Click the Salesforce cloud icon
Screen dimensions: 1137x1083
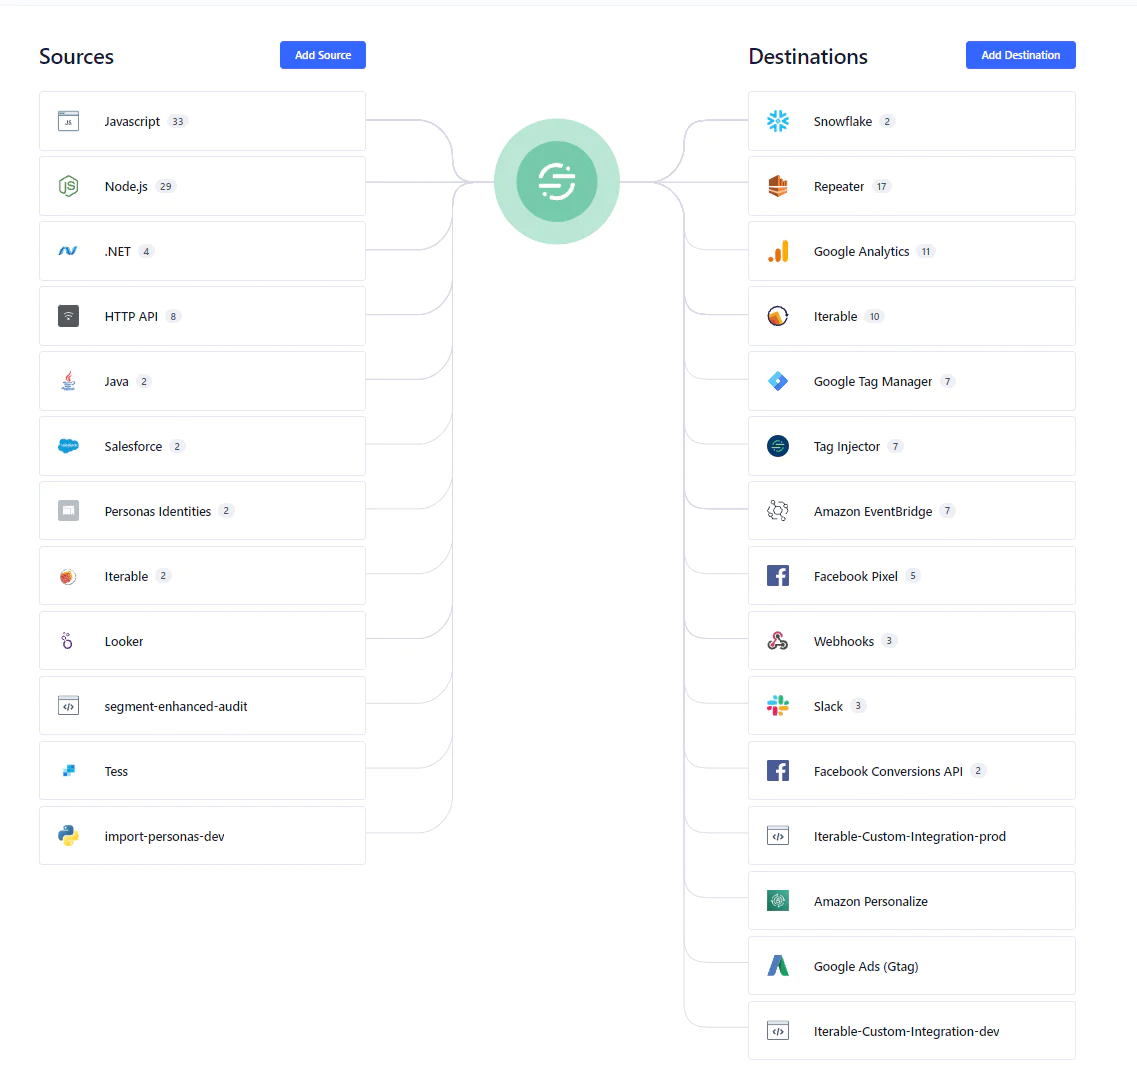coord(68,446)
